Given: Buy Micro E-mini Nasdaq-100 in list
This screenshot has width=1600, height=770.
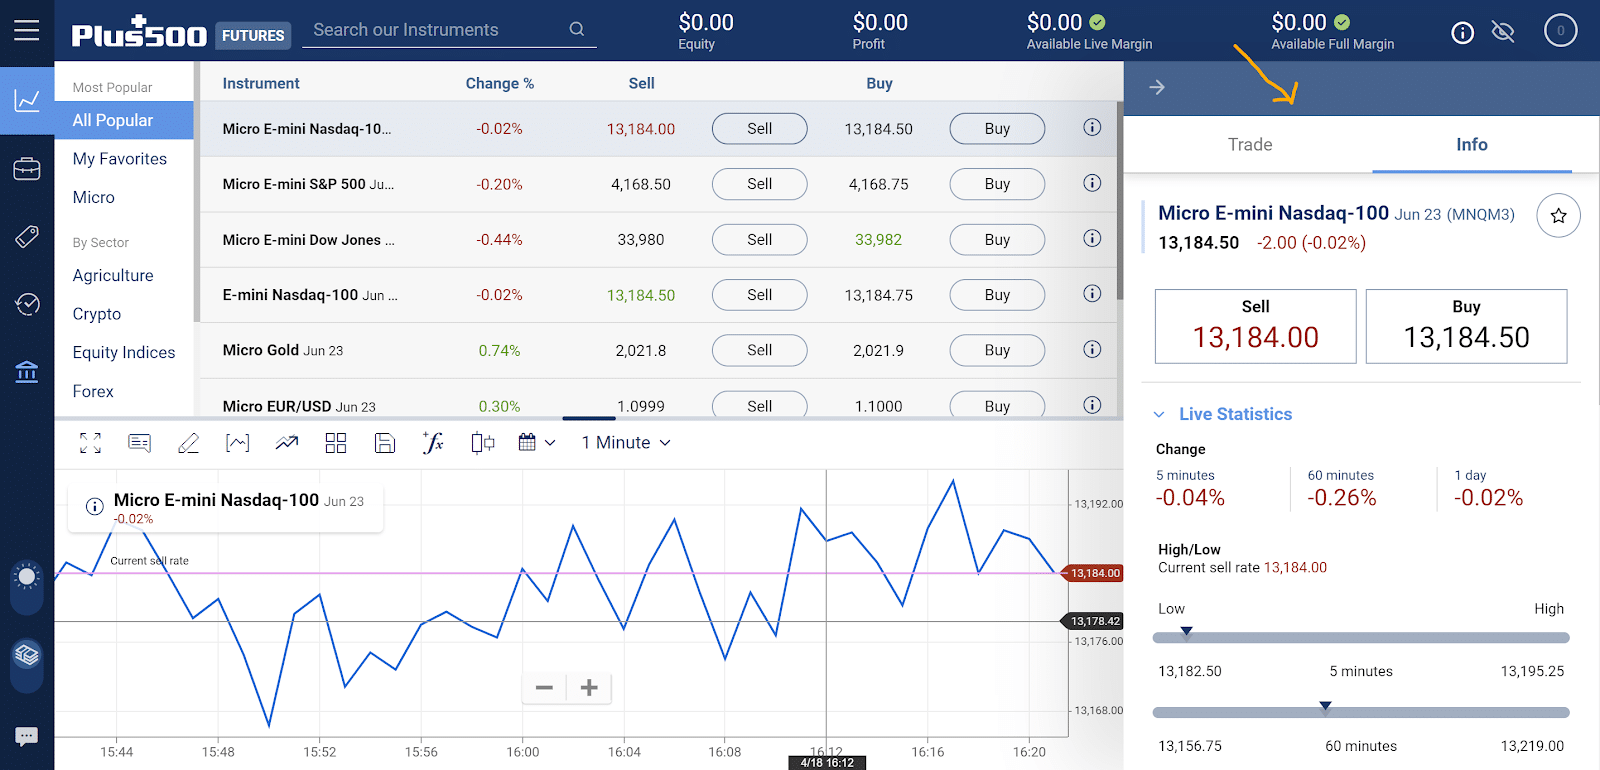Looking at the screenshot, I should 997,129.
